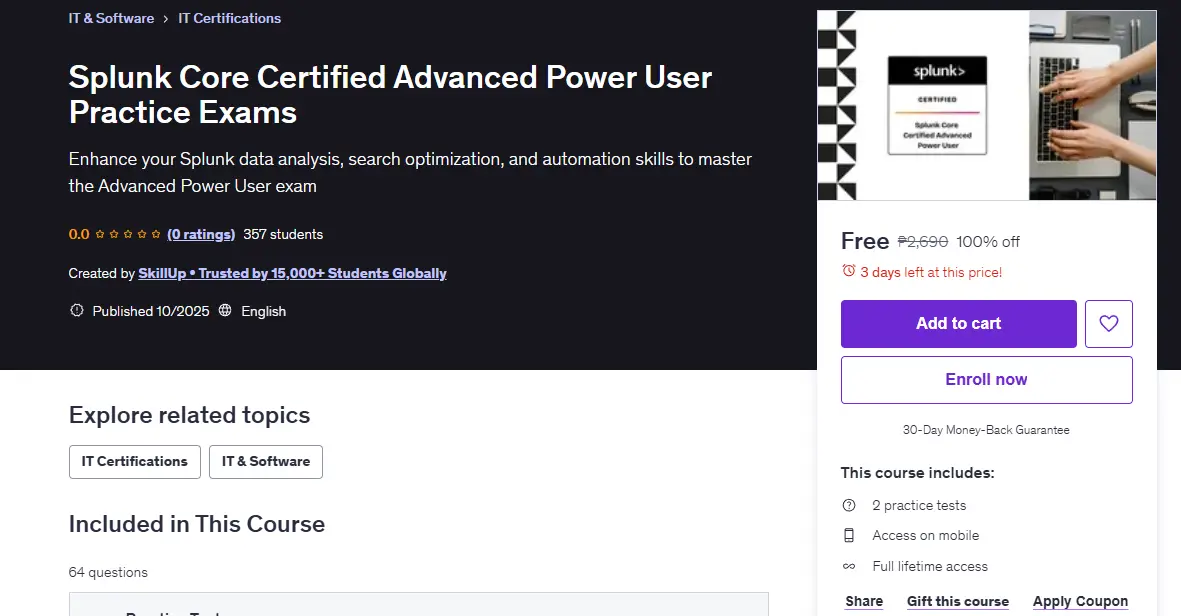This screenshot has height=616, width=1181.
Task: Click the '64 questions' text
Action: [108, 572]
